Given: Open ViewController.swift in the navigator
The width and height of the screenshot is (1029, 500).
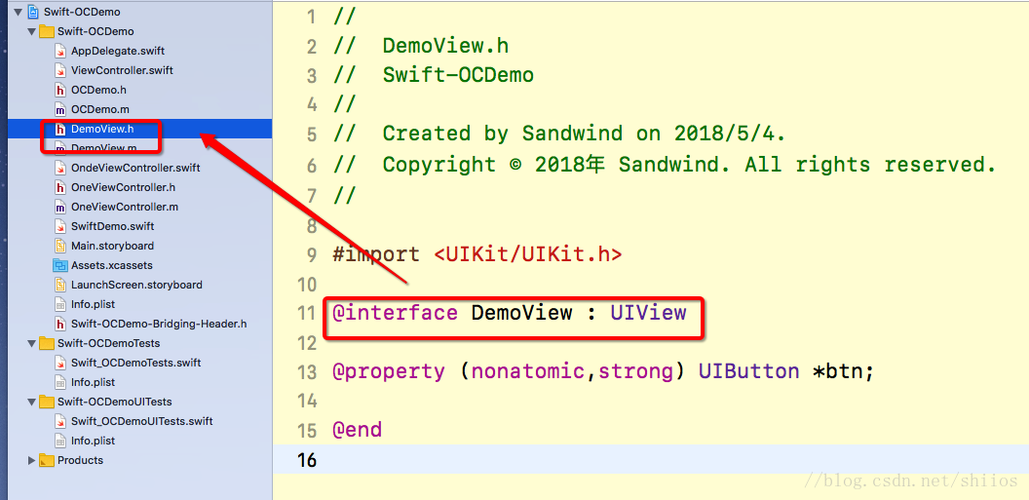Looking at the screenshot, I should point(122,71).
